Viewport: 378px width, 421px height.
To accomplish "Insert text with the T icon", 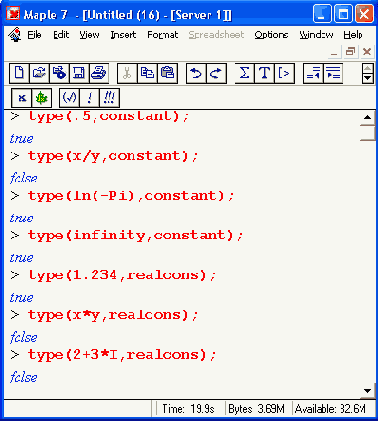I will click(x=265, y=73).
